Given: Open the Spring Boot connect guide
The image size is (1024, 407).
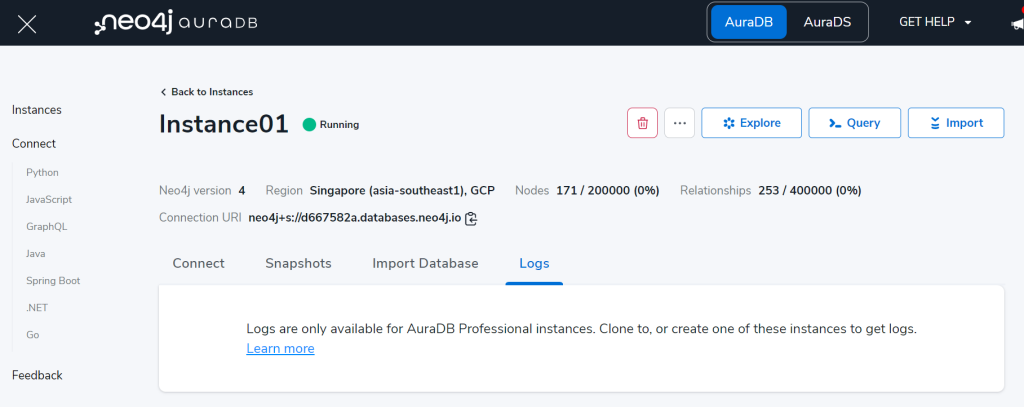Looking at the screenshot, I should click(x=53, y=280).
